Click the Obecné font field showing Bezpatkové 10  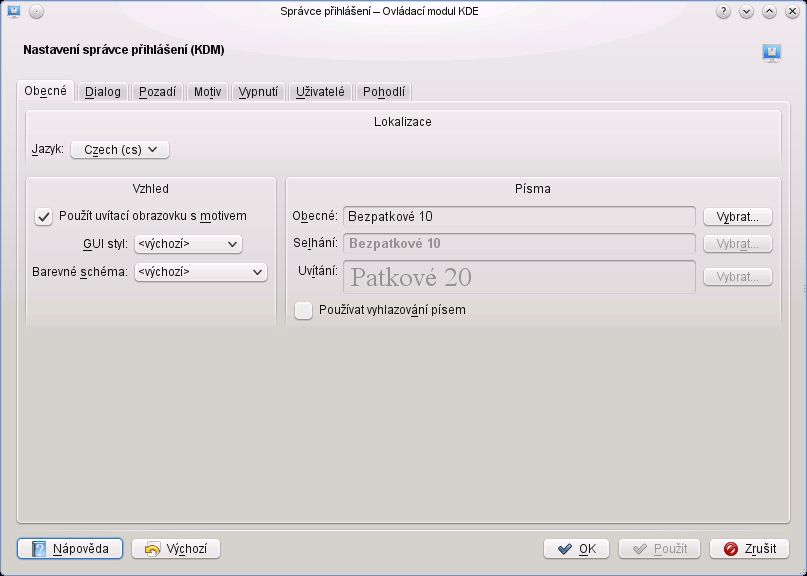click(519, 217)
